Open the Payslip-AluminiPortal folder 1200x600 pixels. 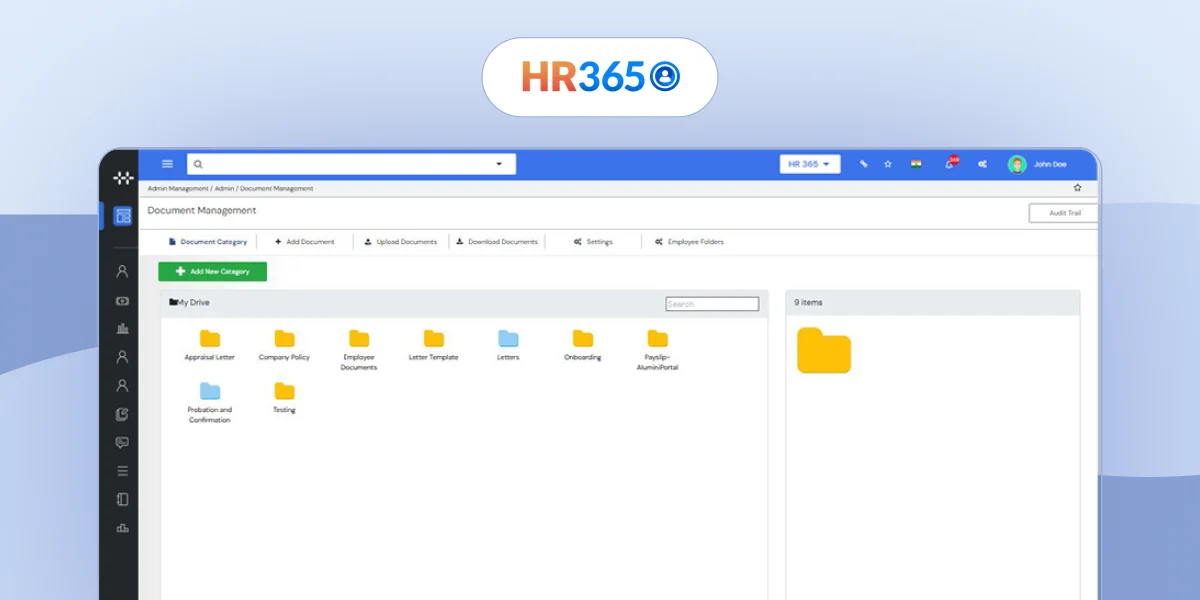[657, 350]
